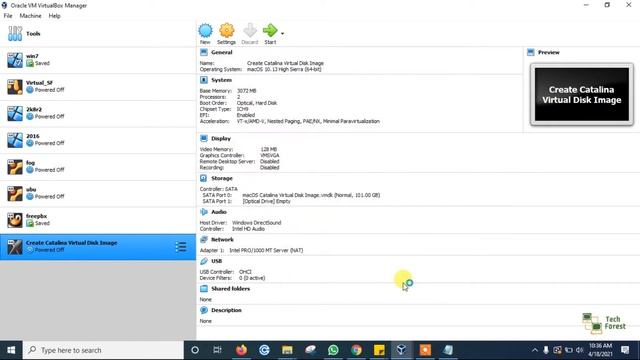640x360 pixels.
Task: Open the Audio section header
Action: [219, 212]
